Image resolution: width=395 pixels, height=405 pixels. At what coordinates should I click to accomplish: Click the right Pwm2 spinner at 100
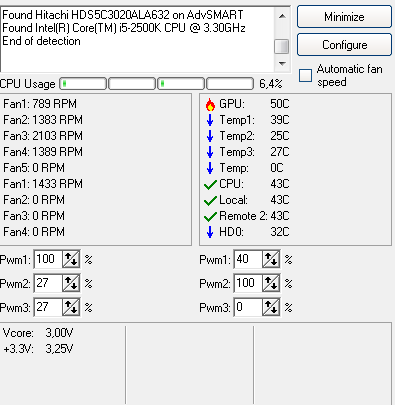tap(271, 283)
